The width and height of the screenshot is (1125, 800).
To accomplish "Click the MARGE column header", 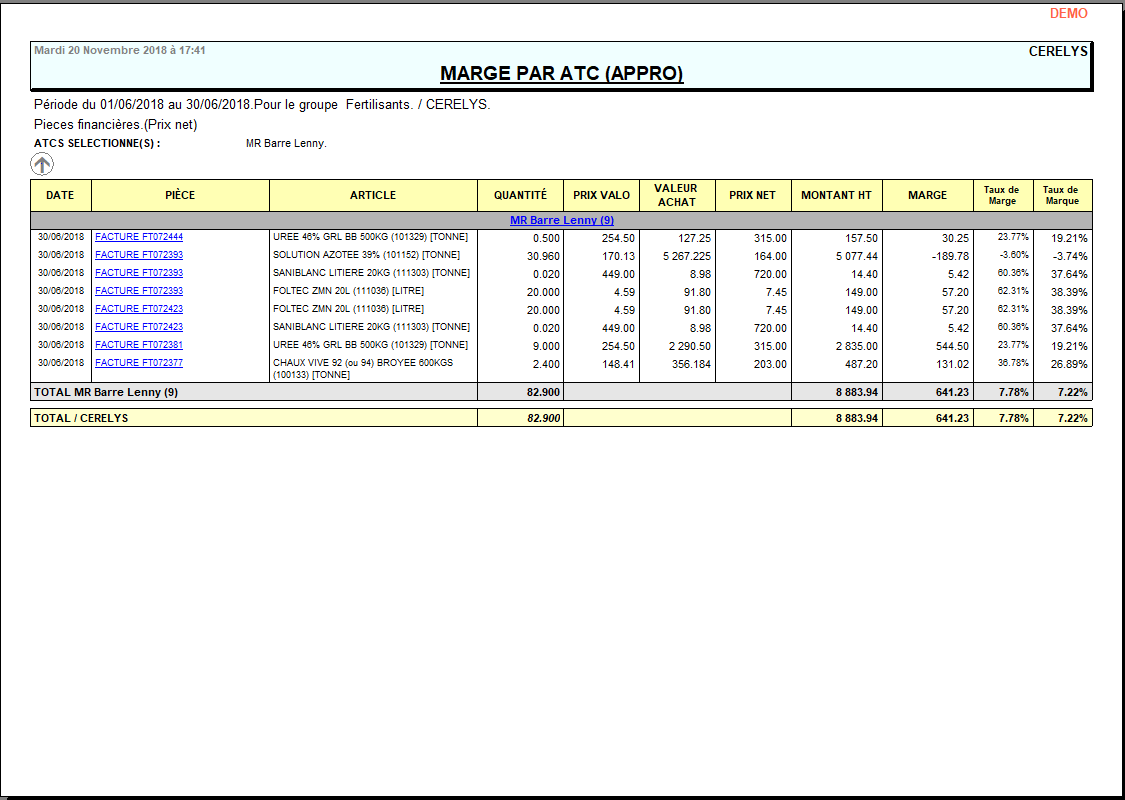I will 927,195.
